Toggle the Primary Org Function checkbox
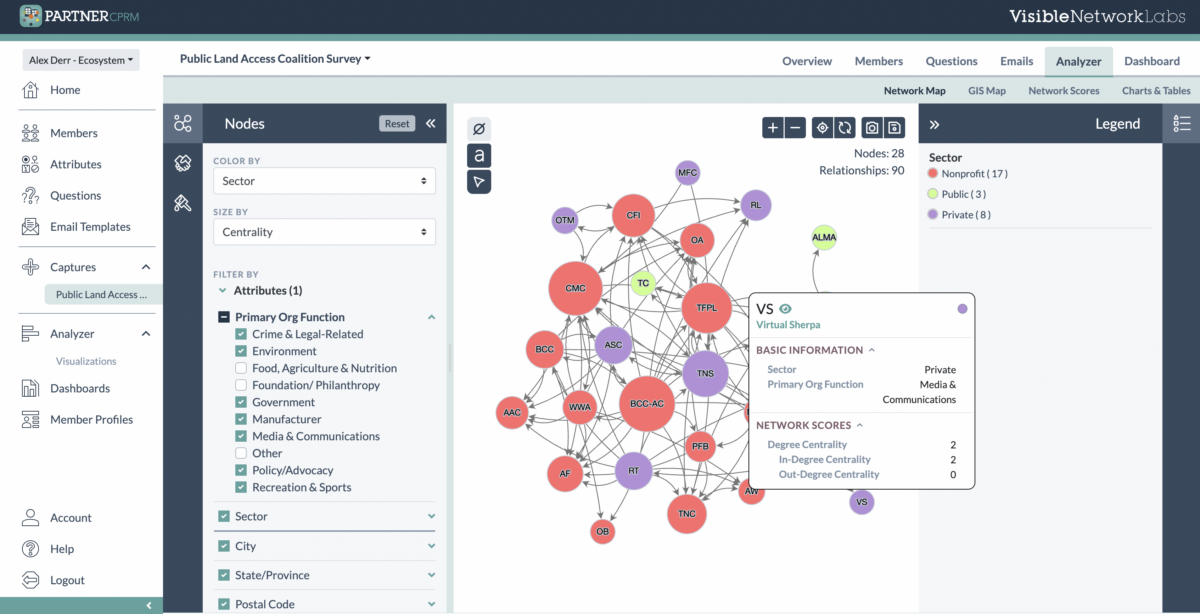The width and height of the screenshot is (1200, 614). coord(224,317)
